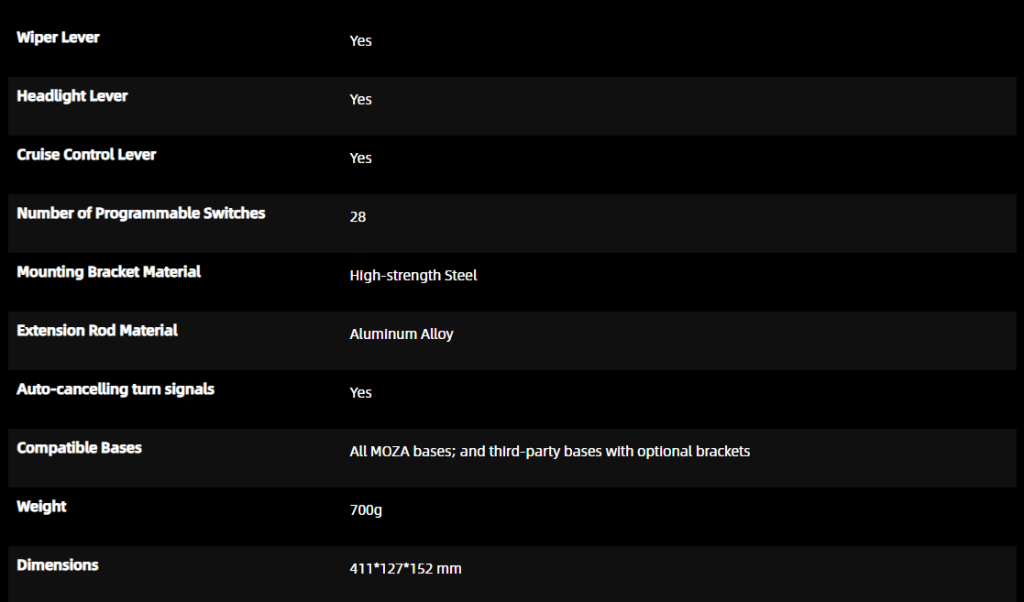Click the Wiper Lever row label
The image size is (1024, 602).
pyautogui.click(x=58, y=38)
